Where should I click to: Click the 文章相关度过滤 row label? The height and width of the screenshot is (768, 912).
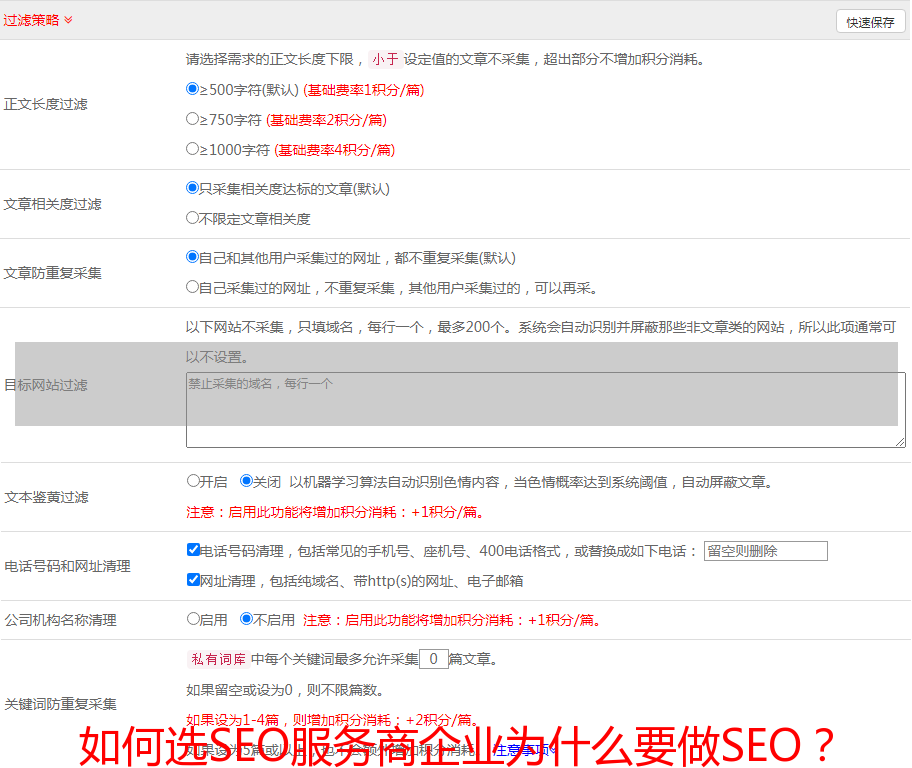coord(53,204)
